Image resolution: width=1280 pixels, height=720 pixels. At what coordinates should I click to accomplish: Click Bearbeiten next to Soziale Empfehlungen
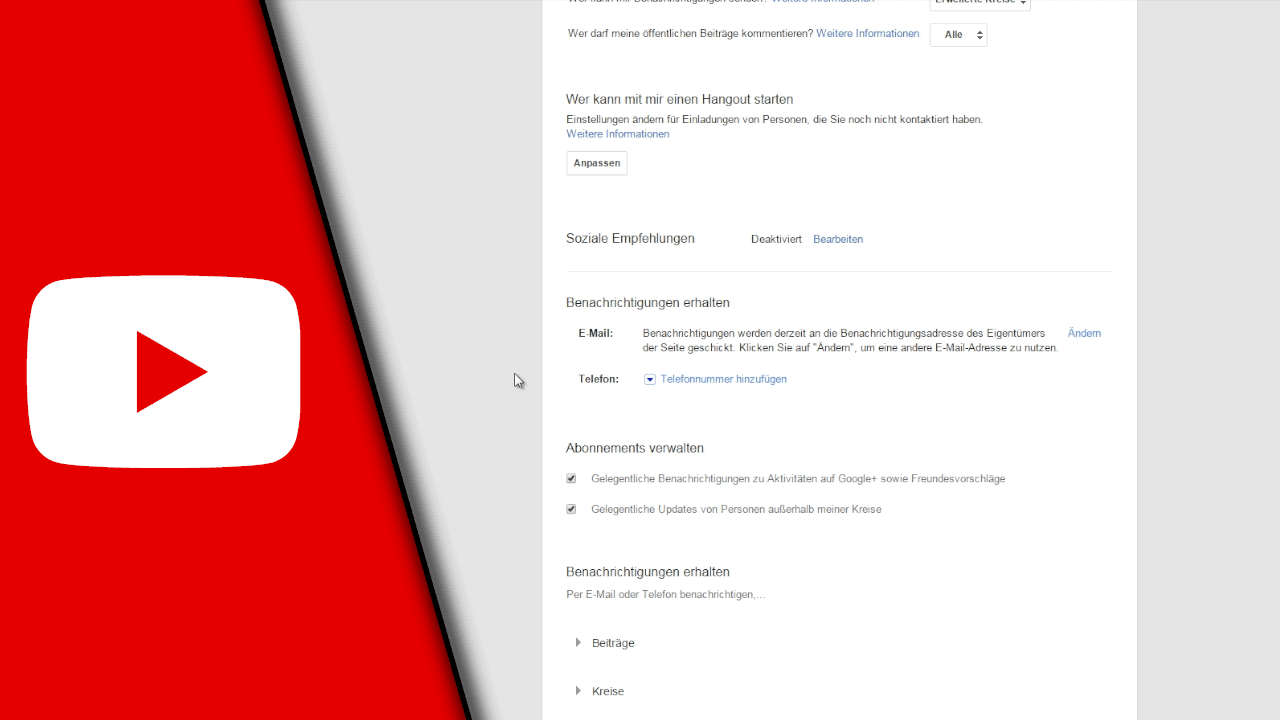(837, 239)
